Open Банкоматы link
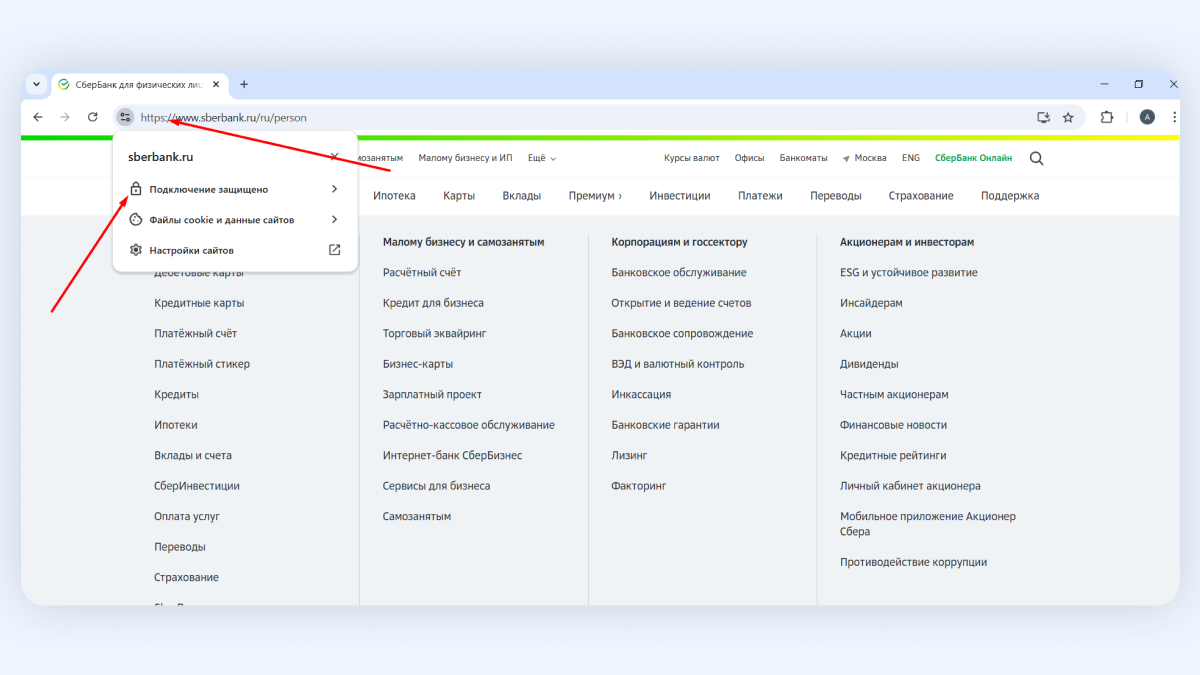 tap(804, 158)
